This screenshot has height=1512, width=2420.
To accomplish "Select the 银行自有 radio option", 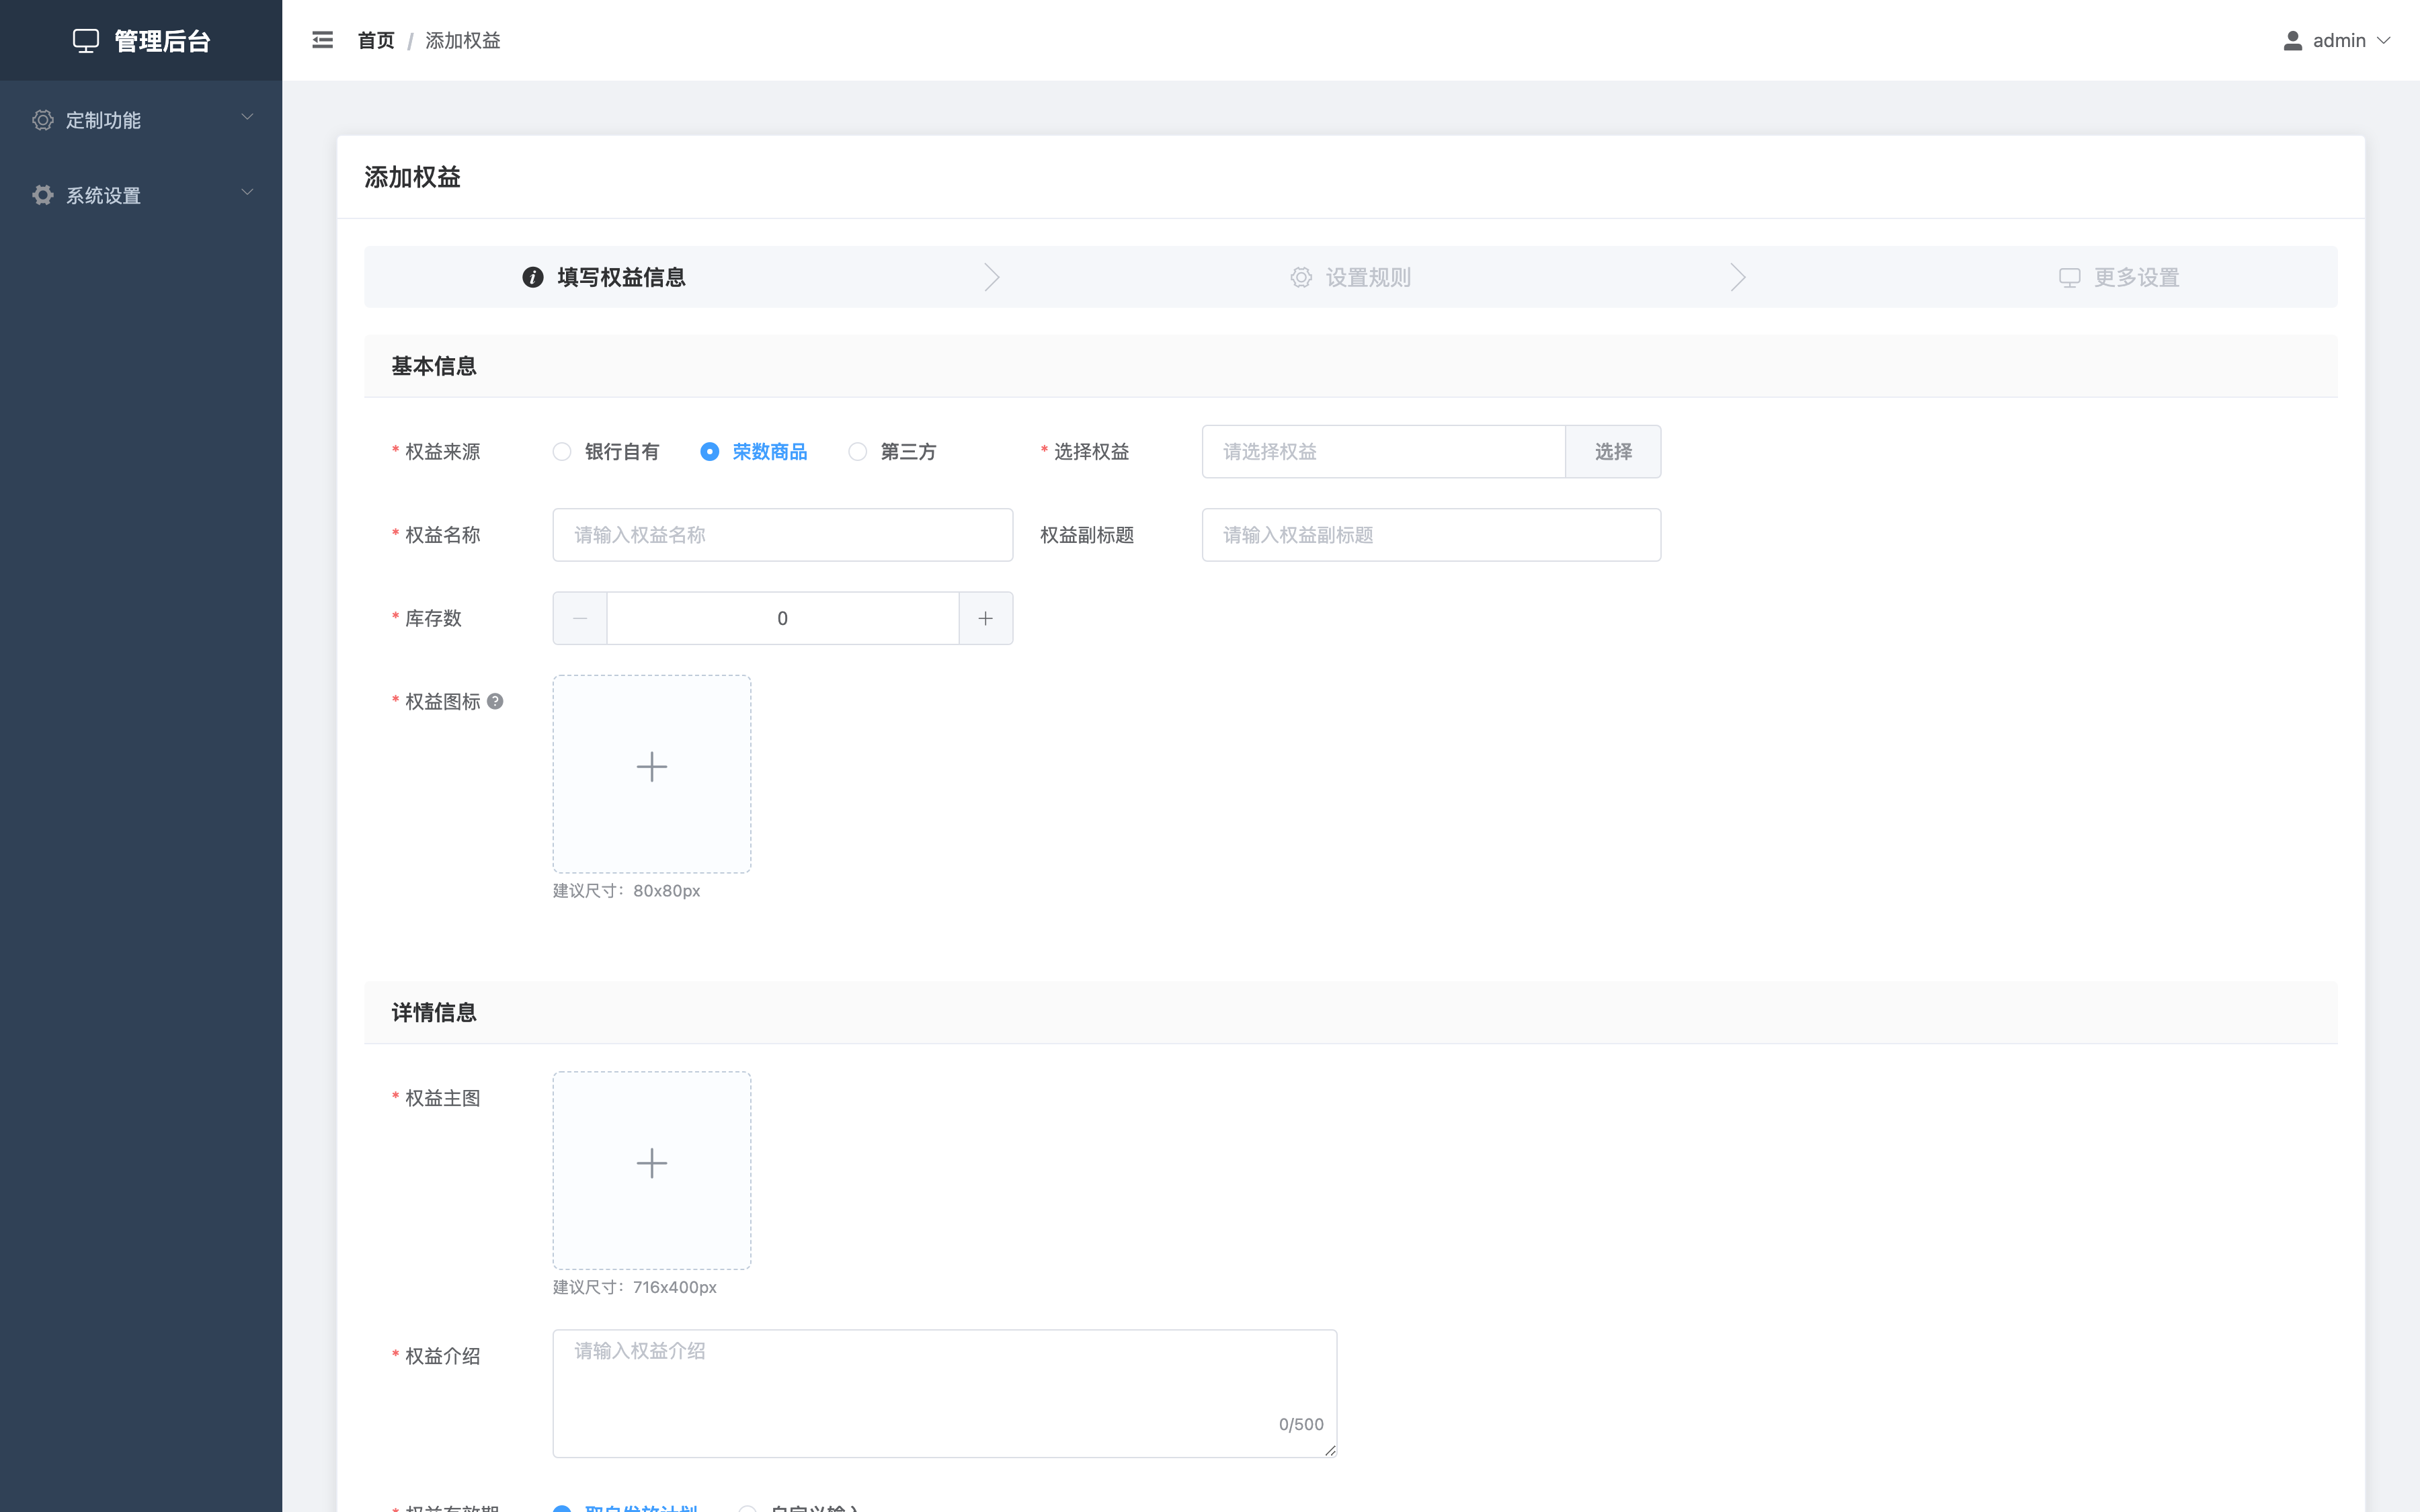I will point(606,452).
